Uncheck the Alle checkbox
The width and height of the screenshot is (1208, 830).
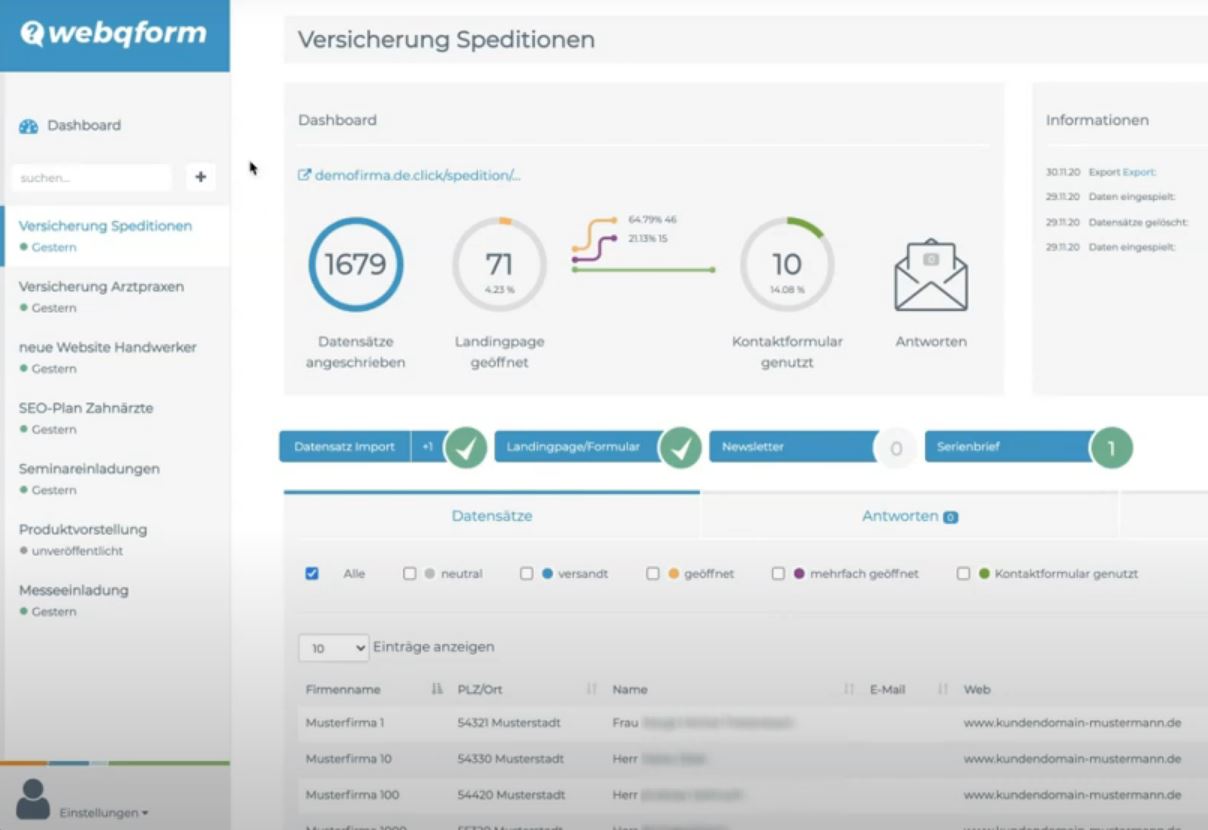[x=312, y=574]
